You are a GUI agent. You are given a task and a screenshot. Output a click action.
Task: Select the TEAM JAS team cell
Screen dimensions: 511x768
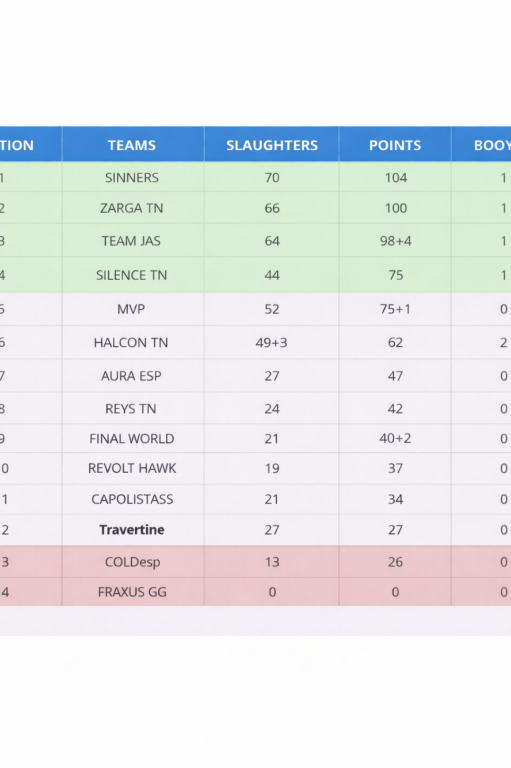tap(133, 241)
